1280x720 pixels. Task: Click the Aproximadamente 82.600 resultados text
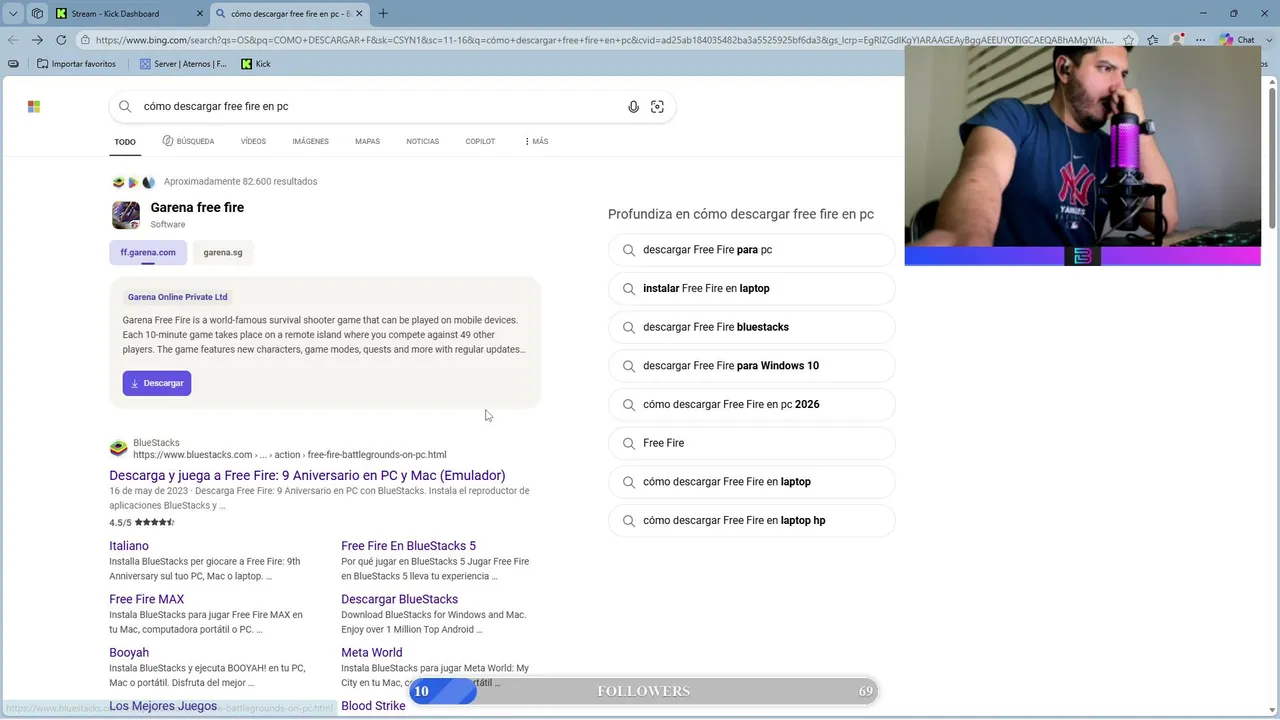240,182
